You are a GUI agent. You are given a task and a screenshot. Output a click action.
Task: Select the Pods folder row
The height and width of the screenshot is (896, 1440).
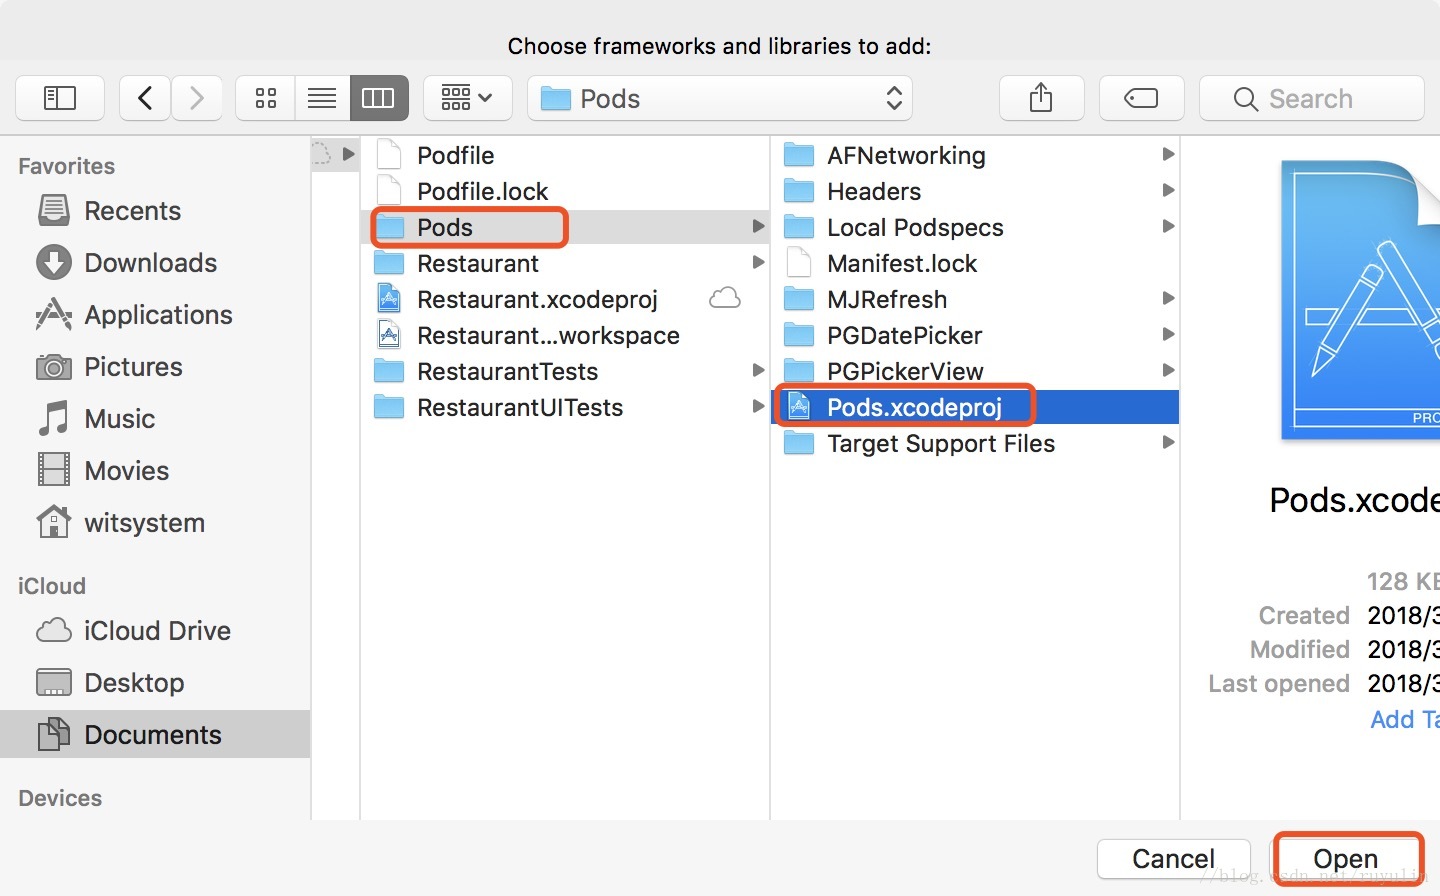coord(565,227)
